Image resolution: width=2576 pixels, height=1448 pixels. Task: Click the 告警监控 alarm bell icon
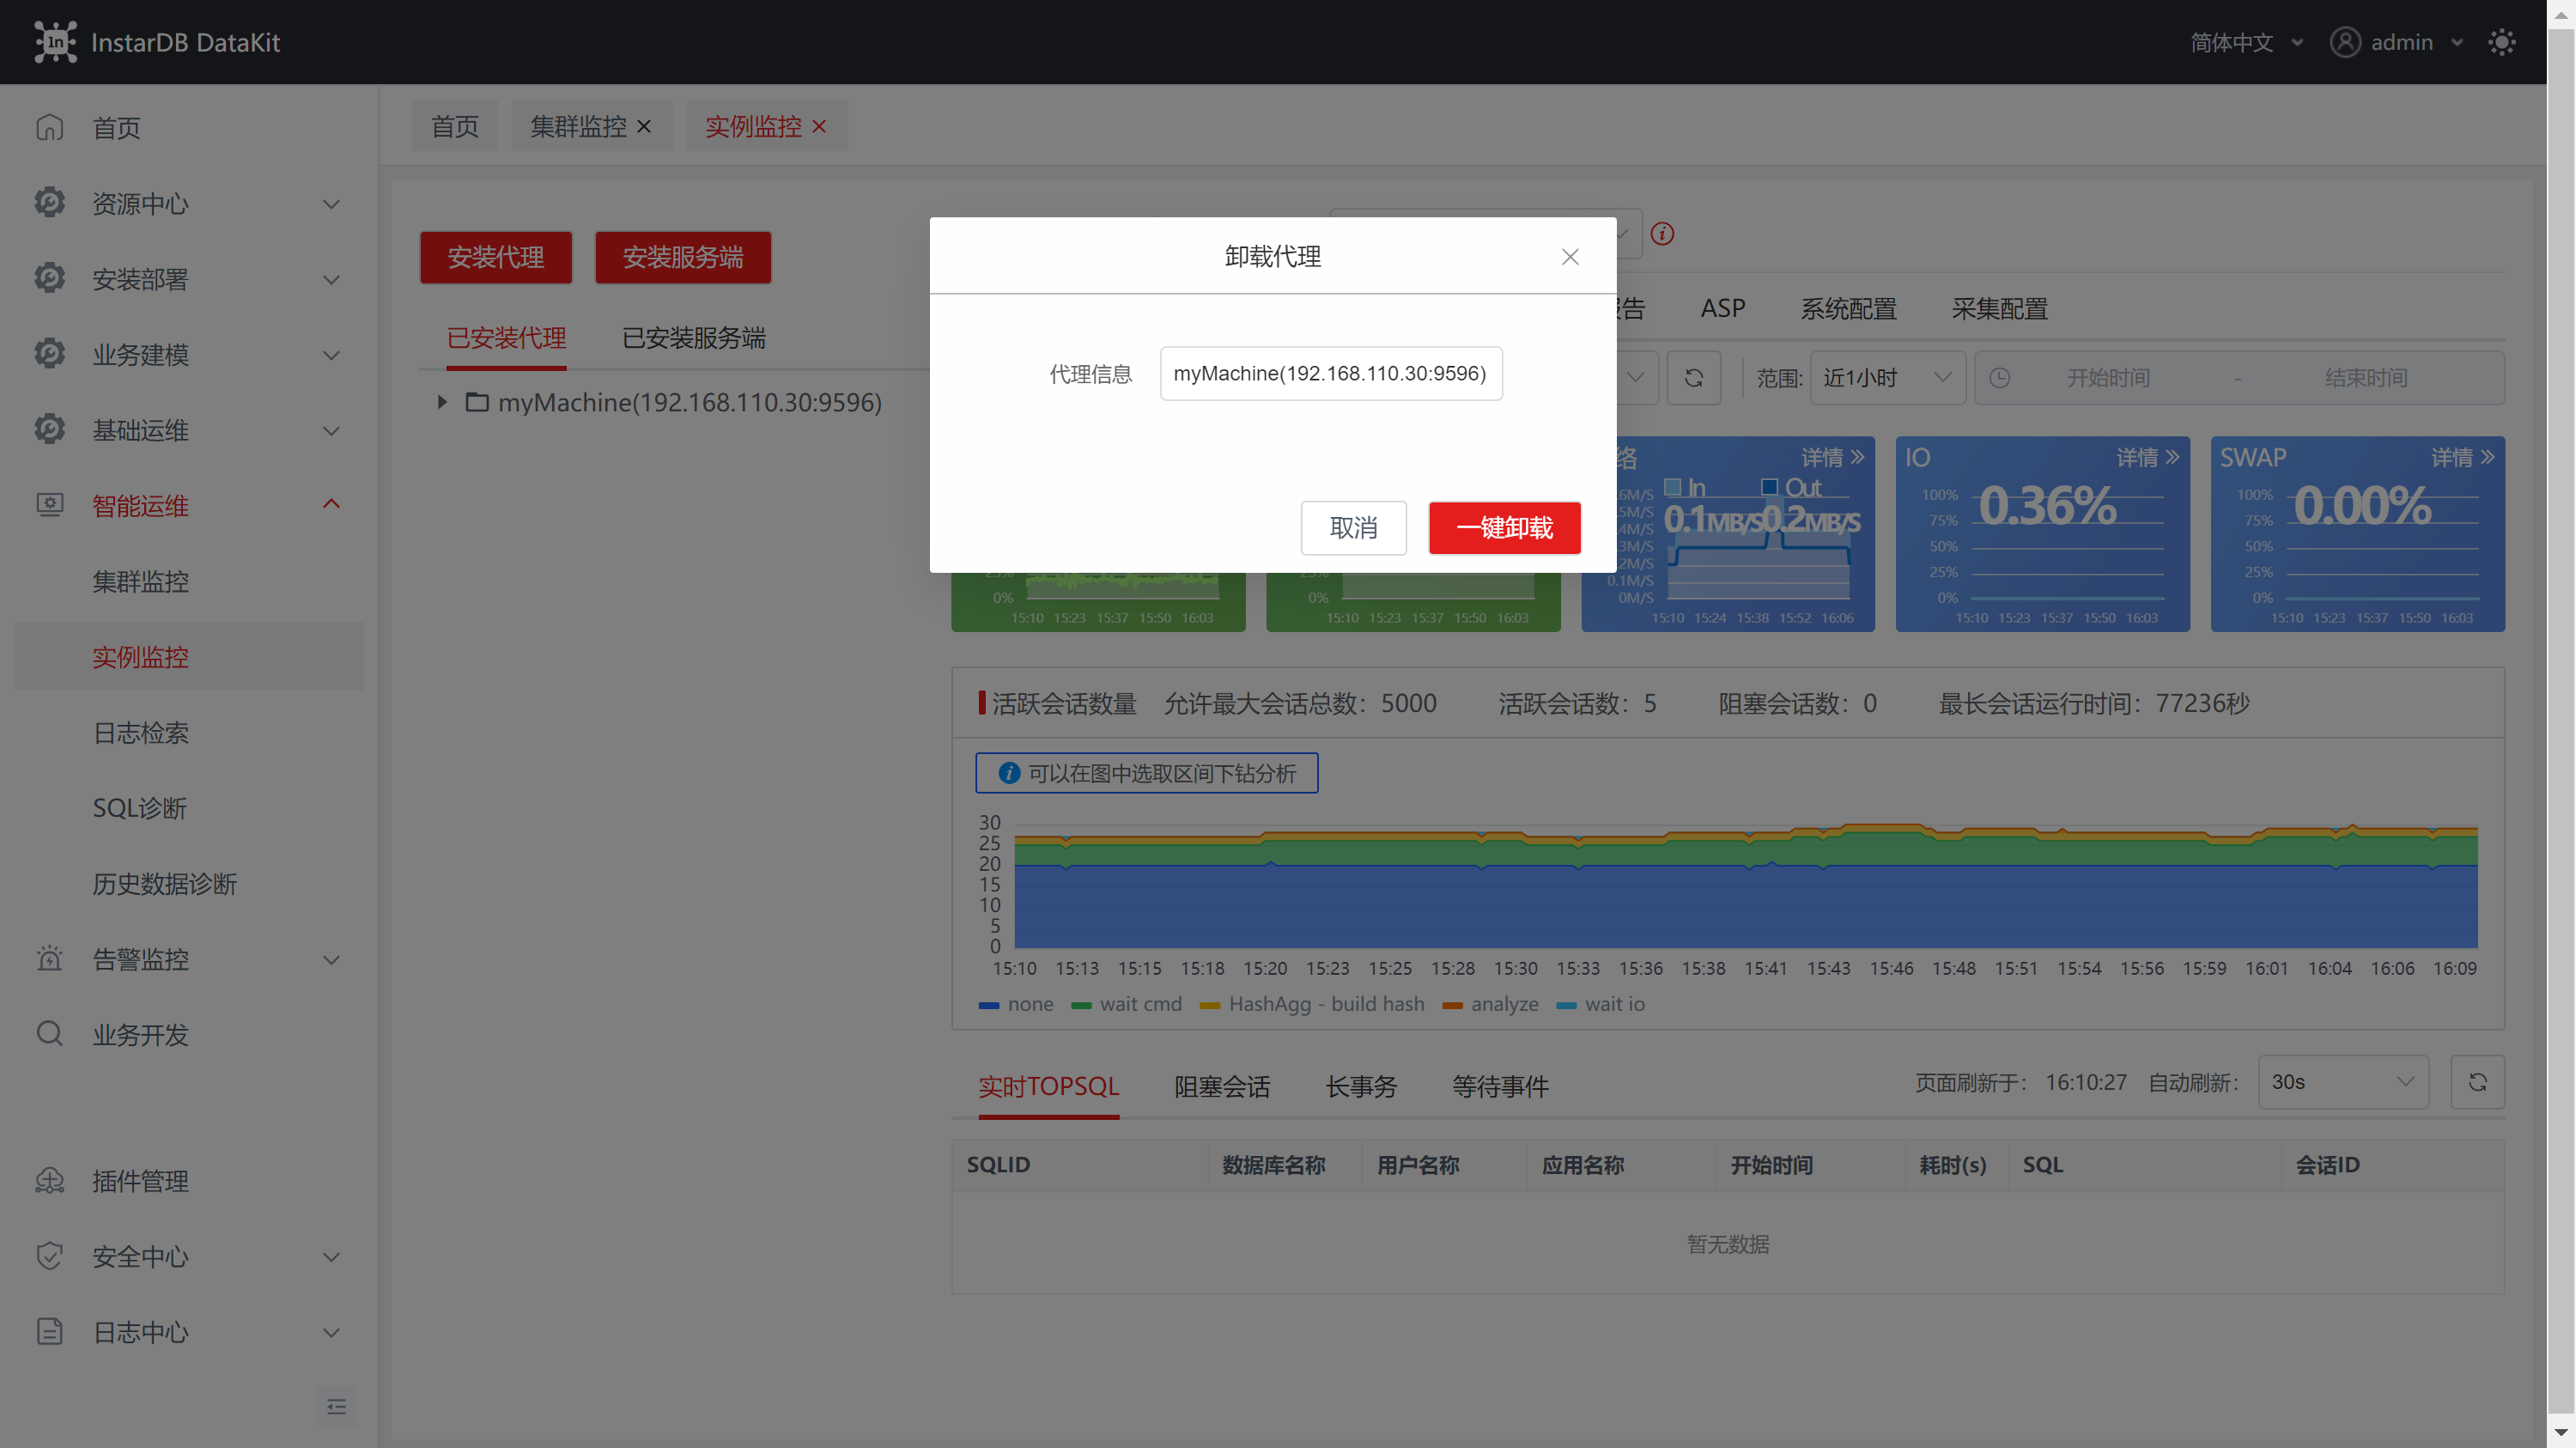coord(50,958)
